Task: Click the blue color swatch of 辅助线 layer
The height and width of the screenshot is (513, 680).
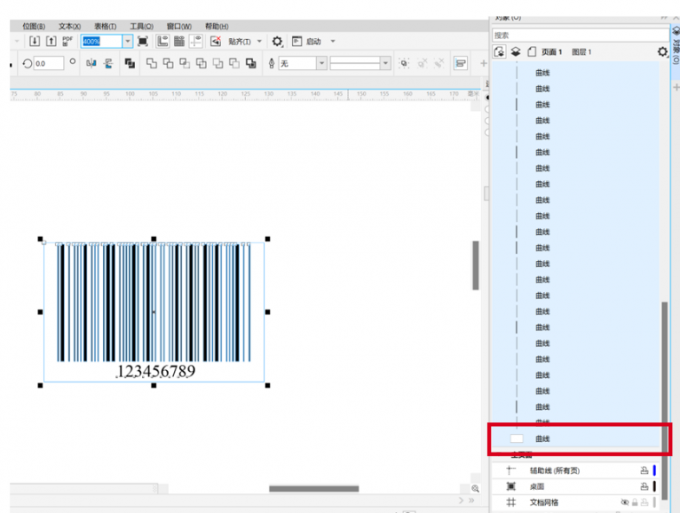Action: (654, 470)
